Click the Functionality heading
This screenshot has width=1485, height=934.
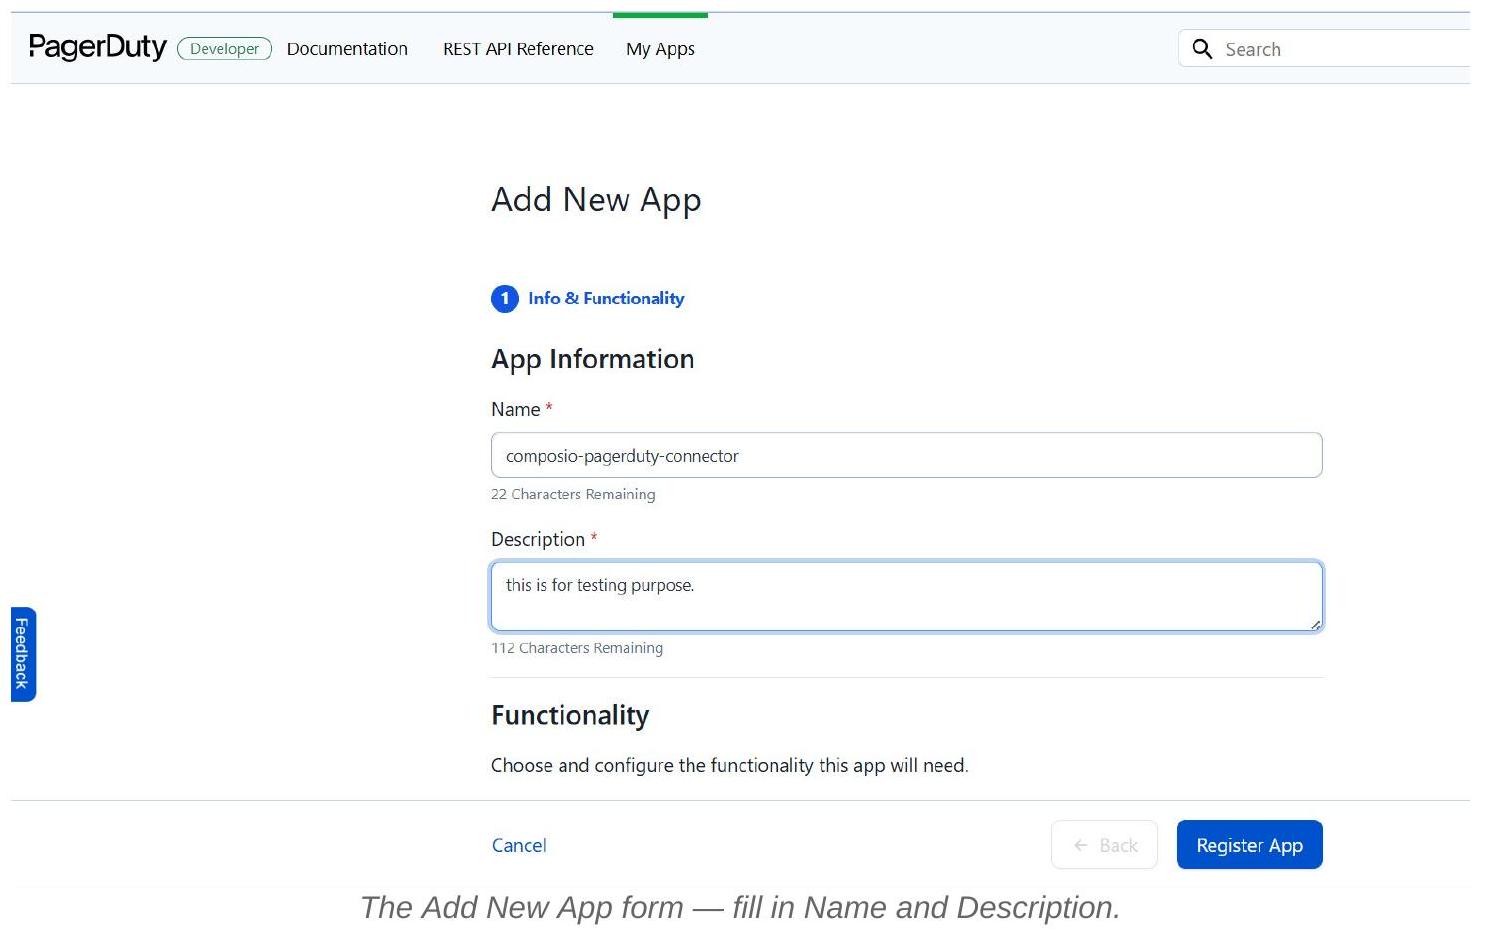click(570, 715)
